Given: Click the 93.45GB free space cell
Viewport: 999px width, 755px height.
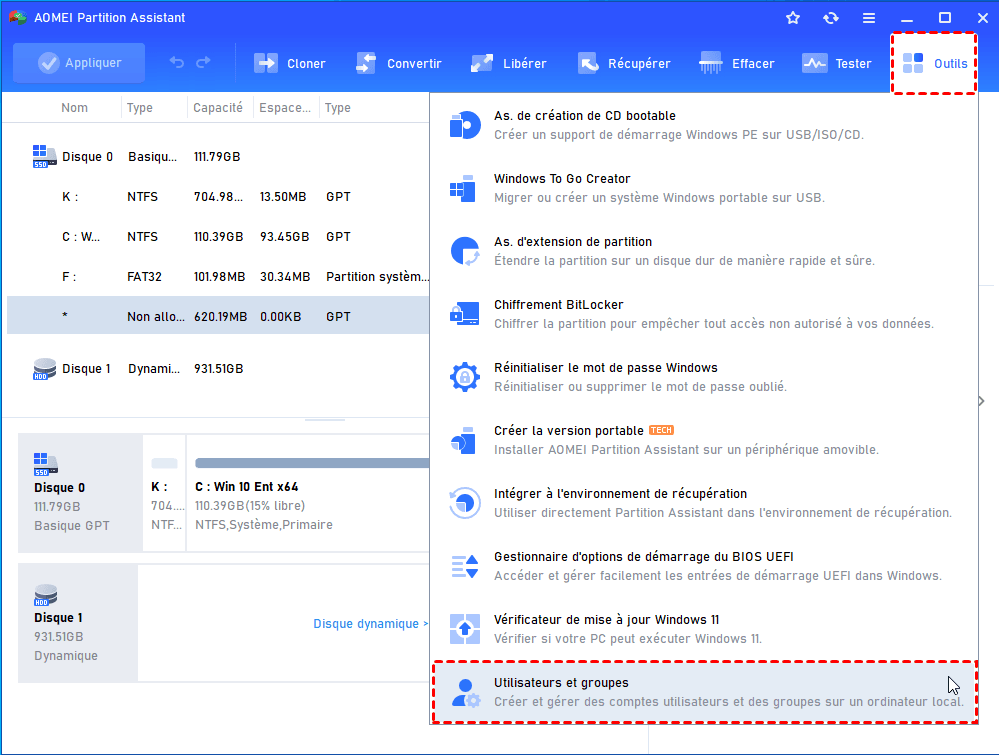Looking at the screenshot, I should point(284,237).
